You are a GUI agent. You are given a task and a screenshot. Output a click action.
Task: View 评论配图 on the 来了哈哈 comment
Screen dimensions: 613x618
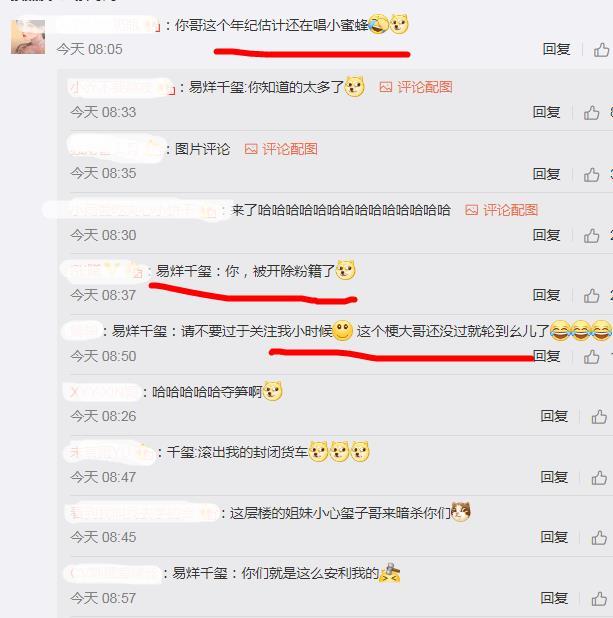(x=501, y=210)
